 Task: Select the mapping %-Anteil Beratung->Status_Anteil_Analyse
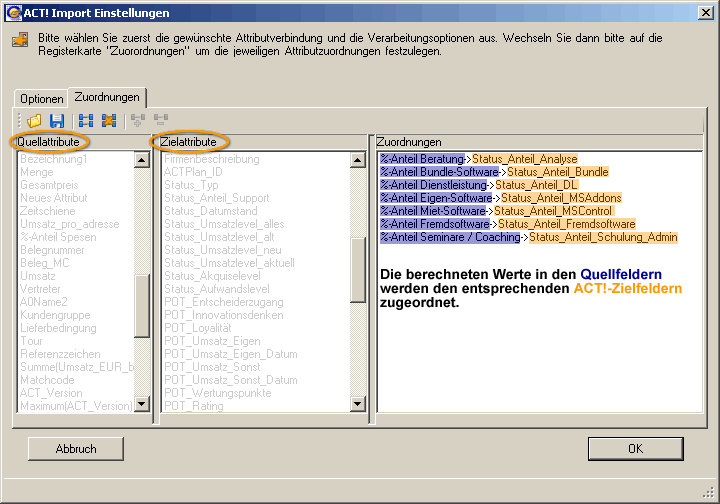click(x=478, y=159)
